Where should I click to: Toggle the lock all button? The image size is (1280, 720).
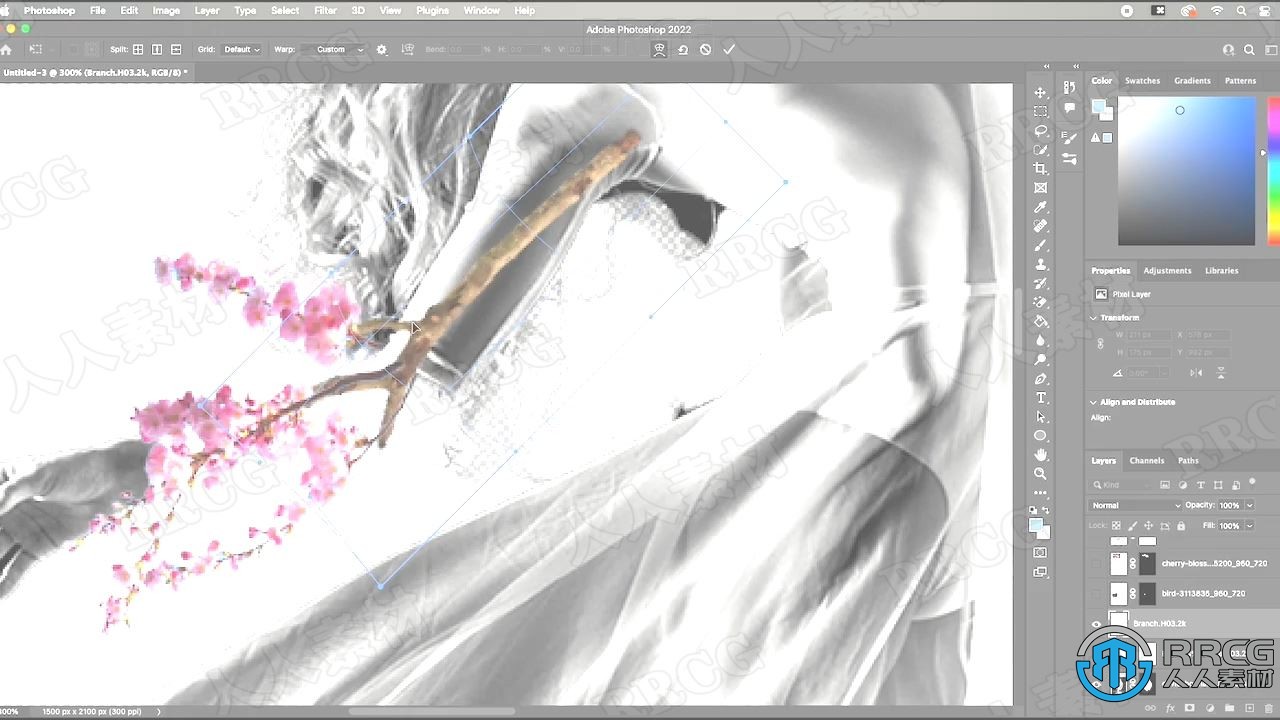click(x=1181, y=525)
